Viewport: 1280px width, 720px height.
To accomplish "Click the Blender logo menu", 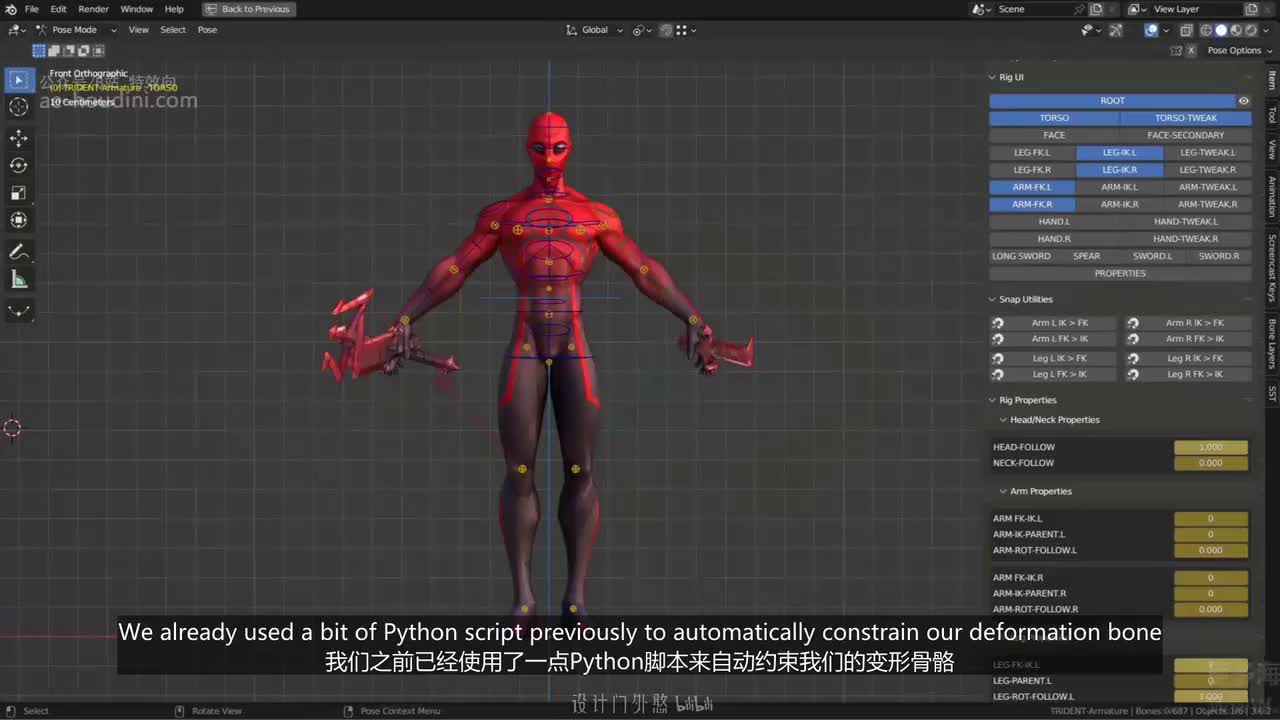I will (11, 9).
